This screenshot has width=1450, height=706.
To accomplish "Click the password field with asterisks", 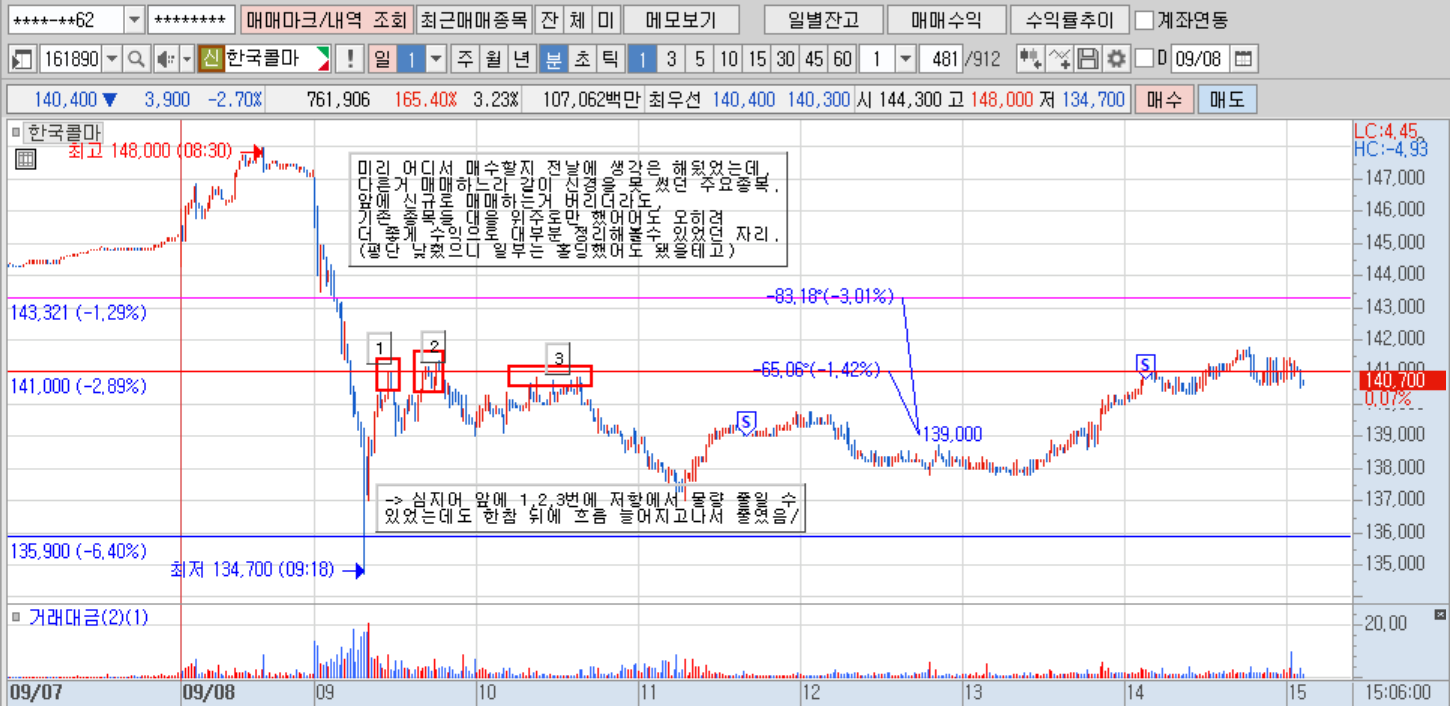I will (191, 19).
